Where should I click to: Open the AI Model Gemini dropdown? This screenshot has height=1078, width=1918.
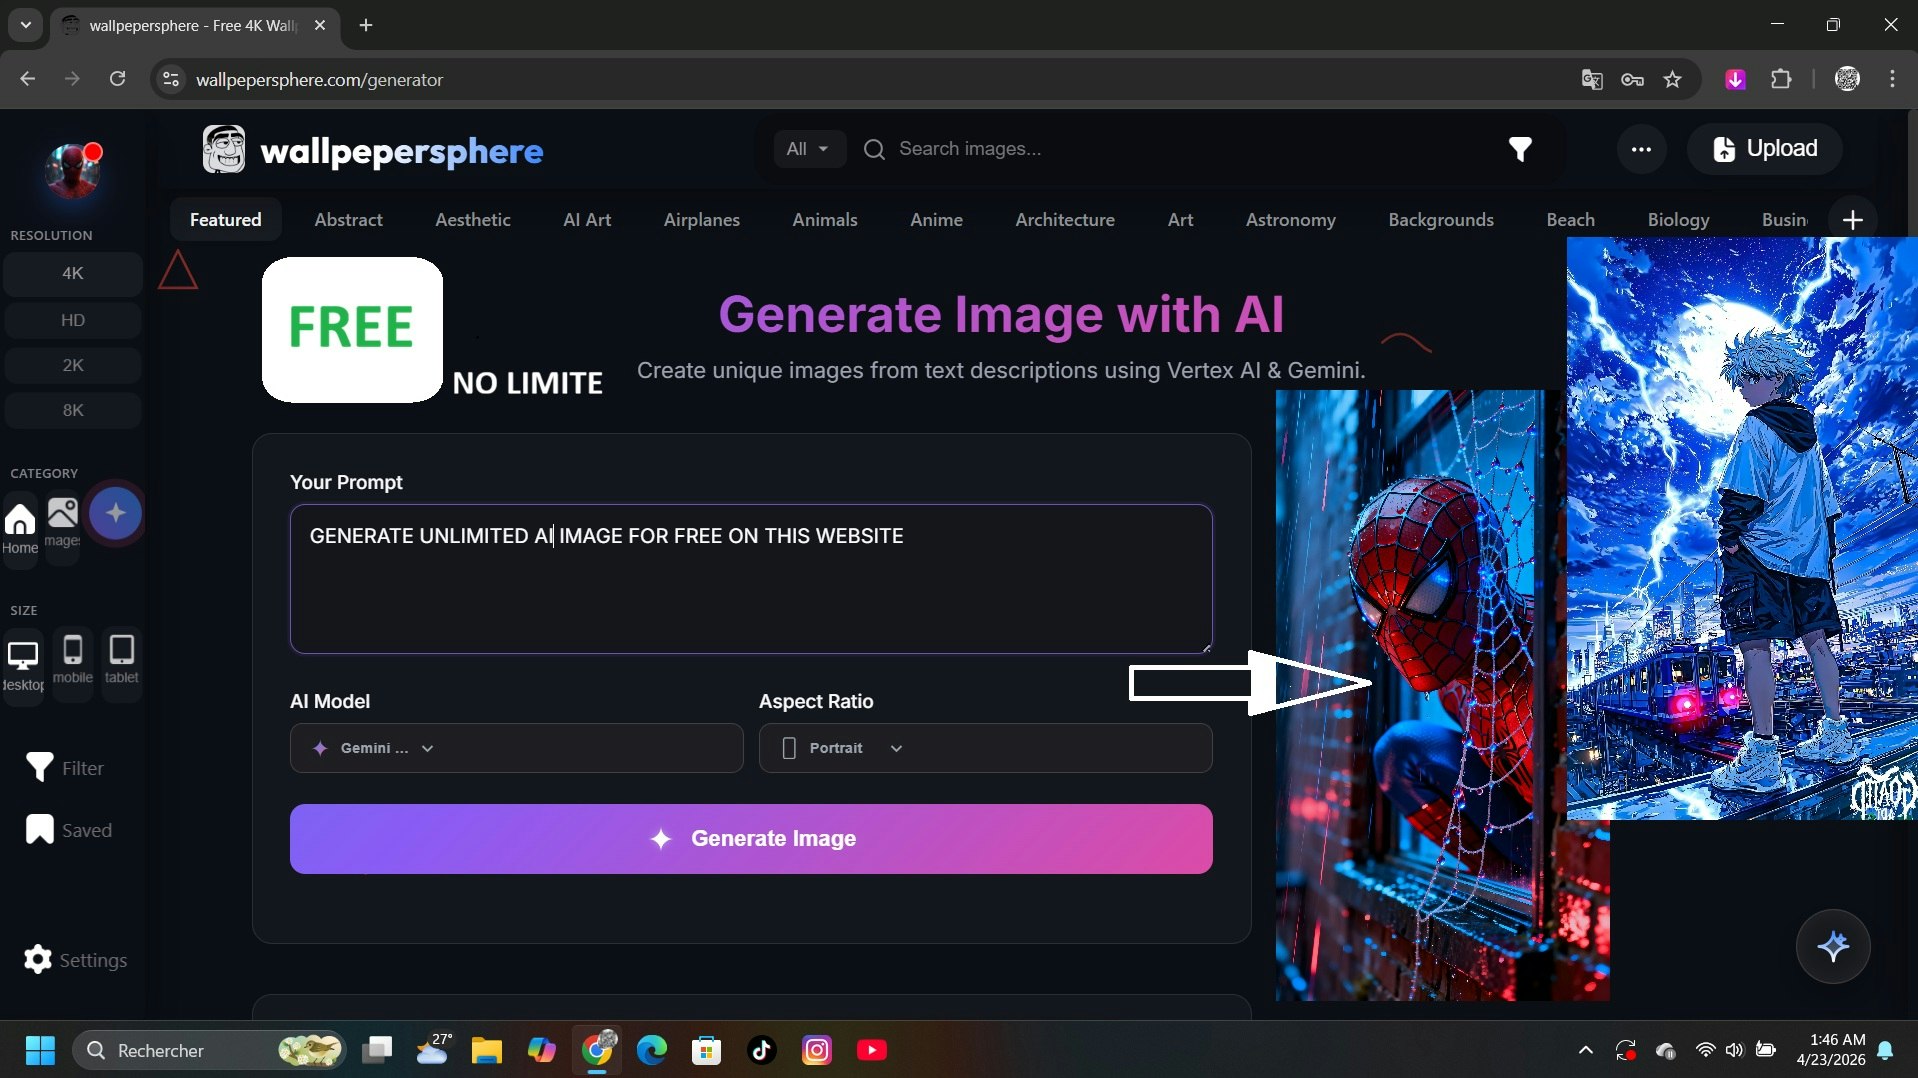[x=516, y=748]
